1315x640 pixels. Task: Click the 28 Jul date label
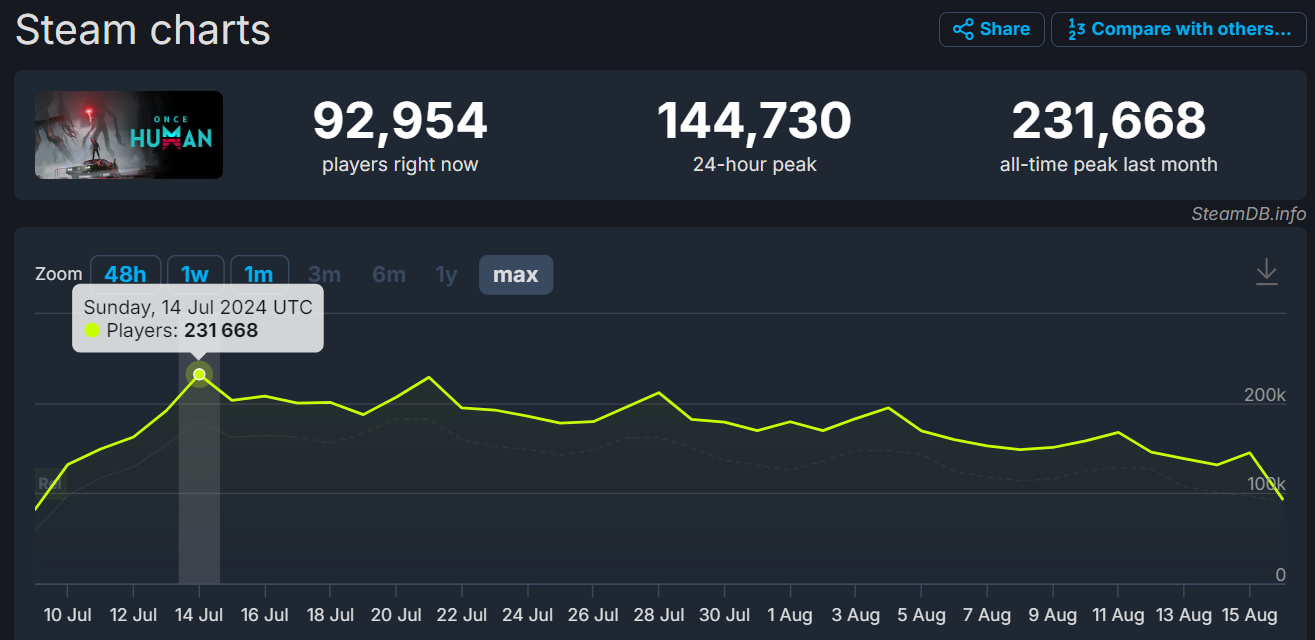(658, 614)
